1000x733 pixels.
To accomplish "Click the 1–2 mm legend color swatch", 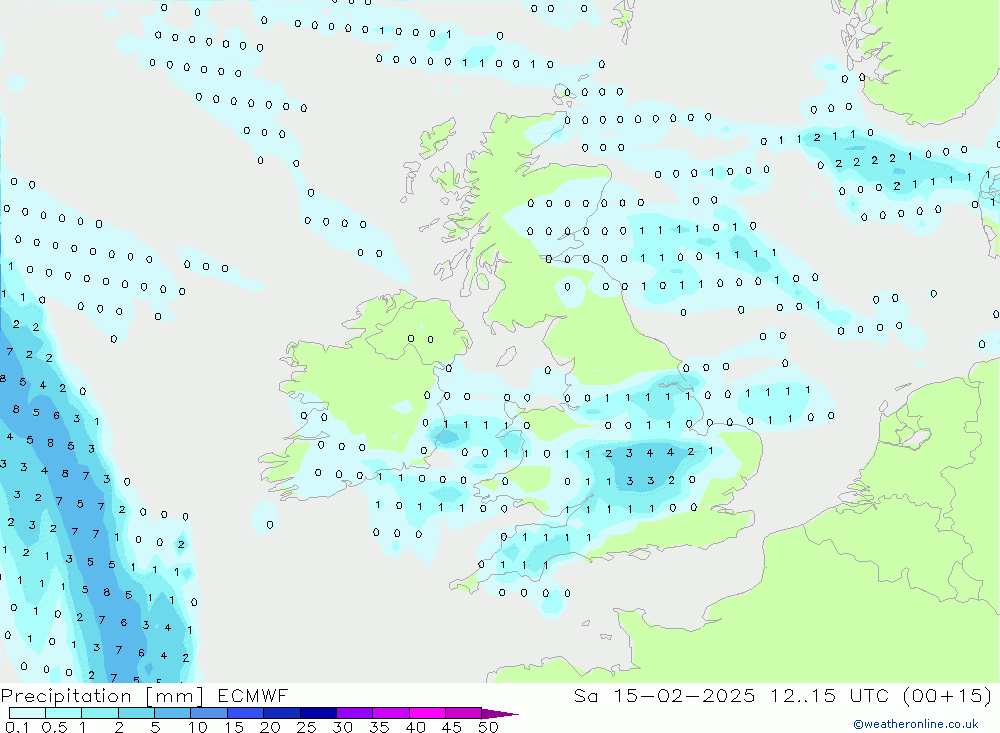I will 100,713.
